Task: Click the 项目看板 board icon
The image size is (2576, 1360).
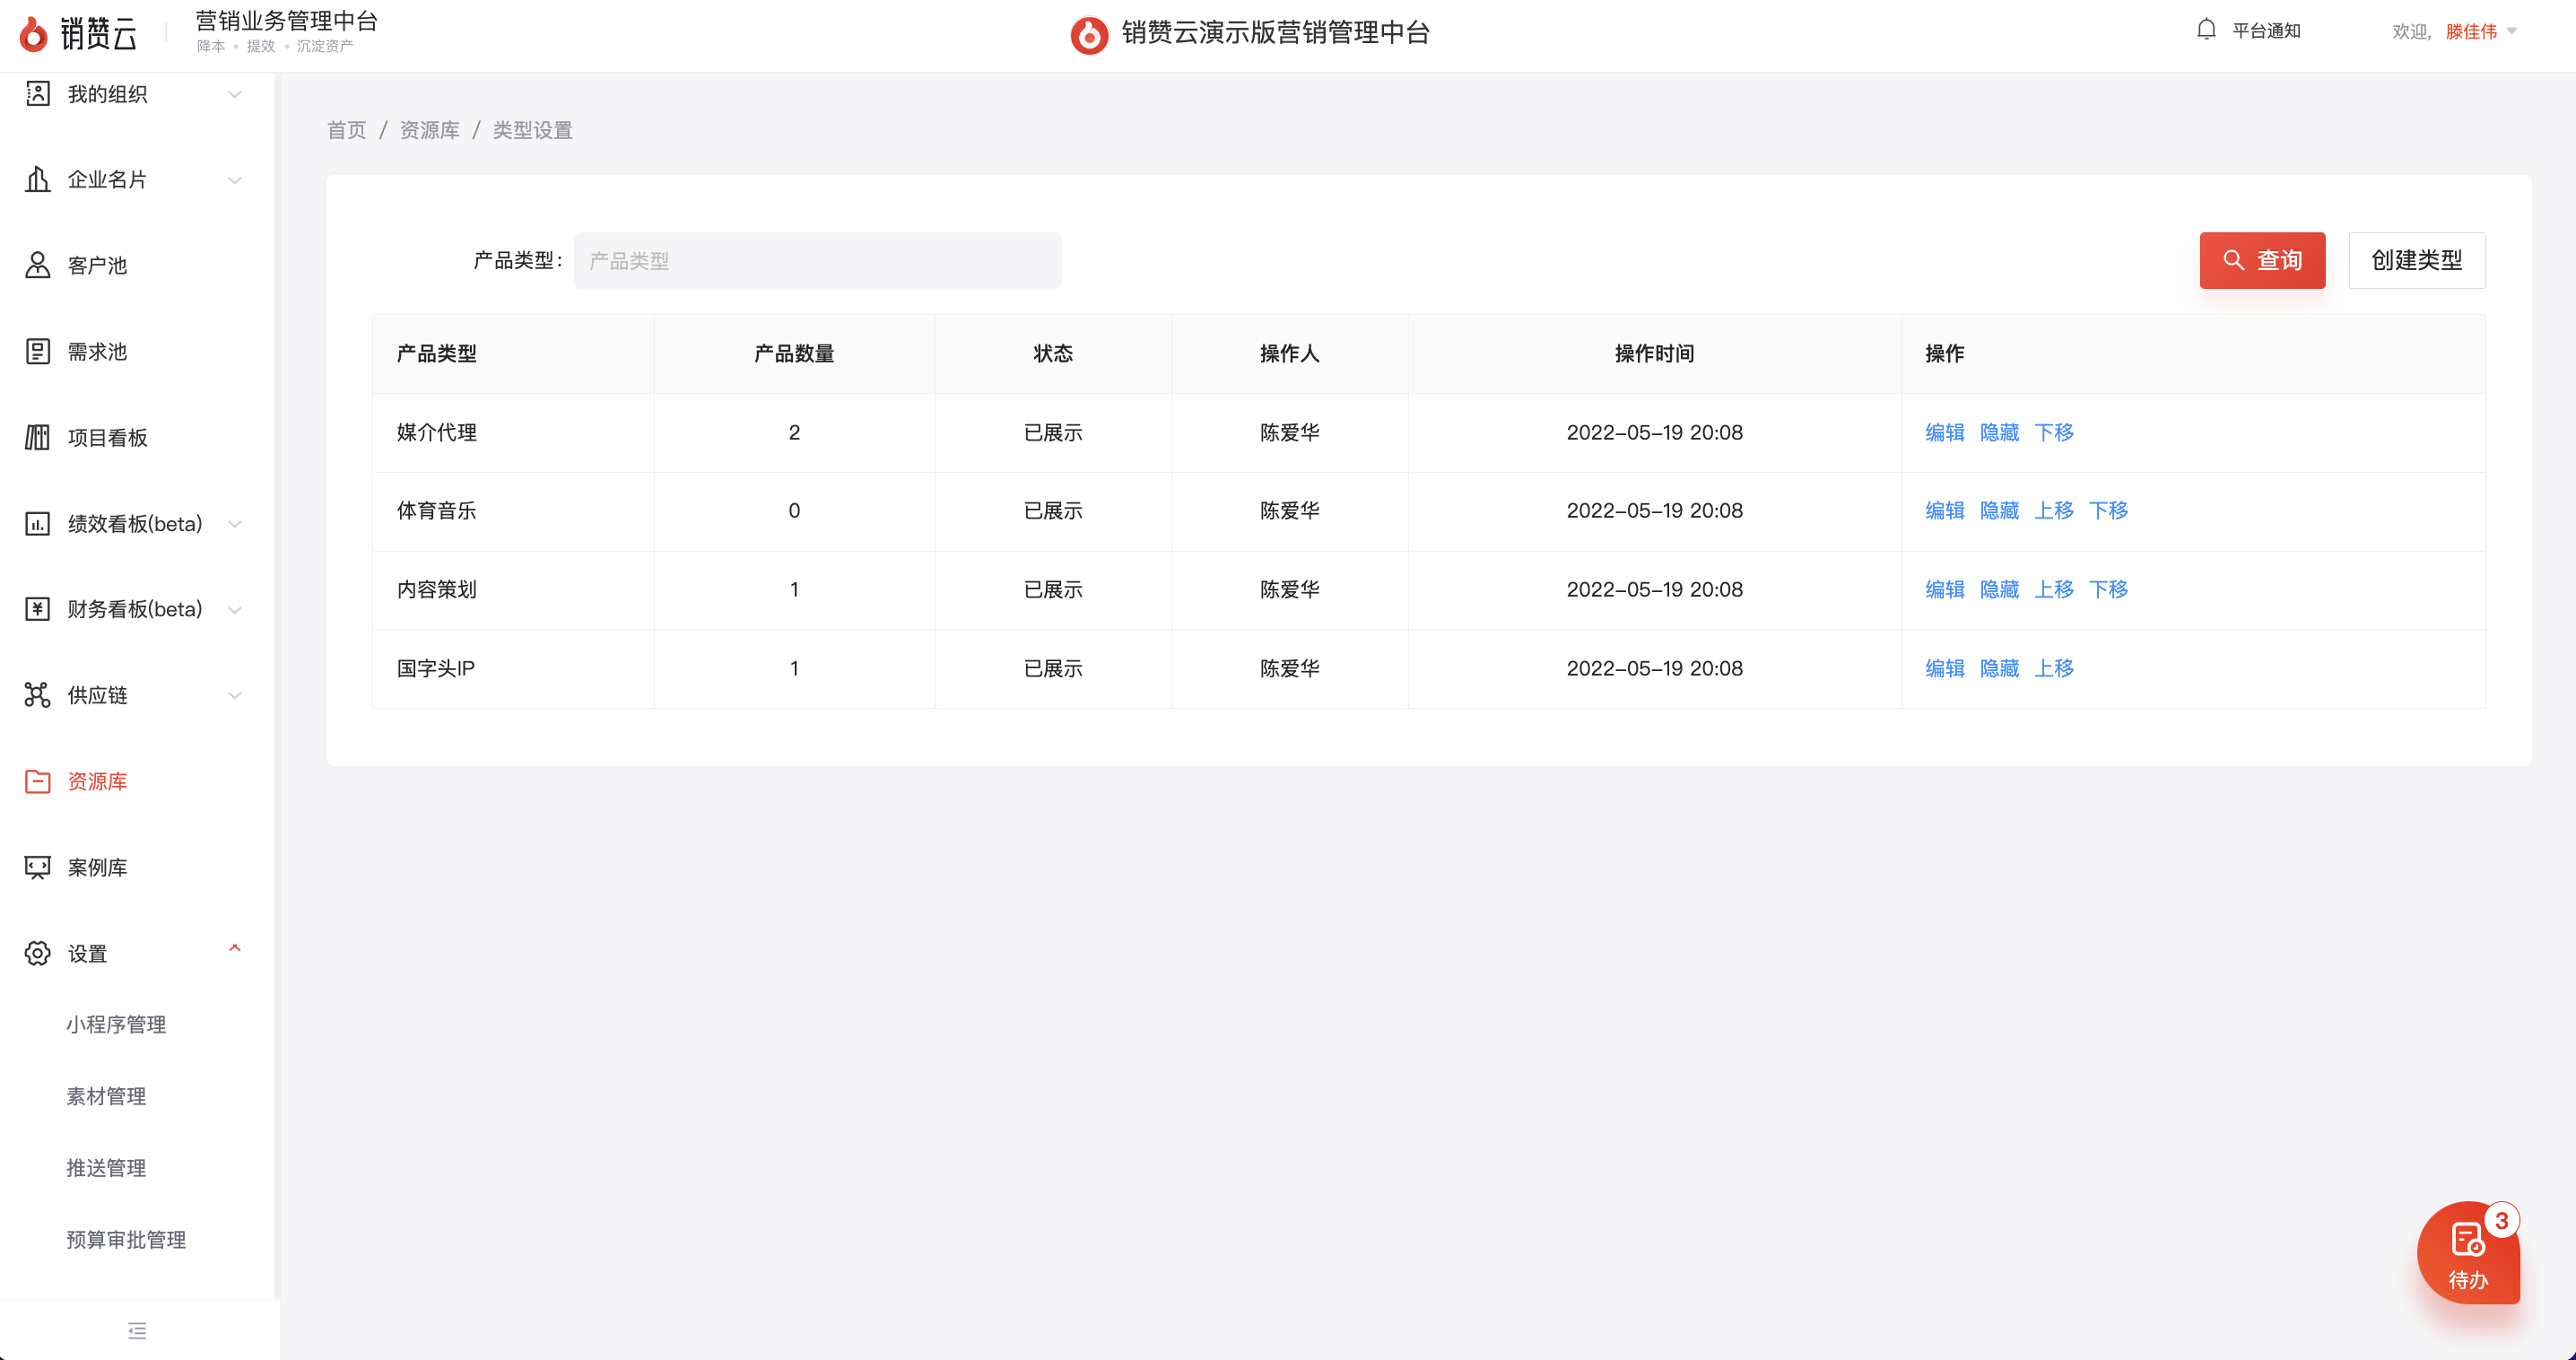Action: 37,437
